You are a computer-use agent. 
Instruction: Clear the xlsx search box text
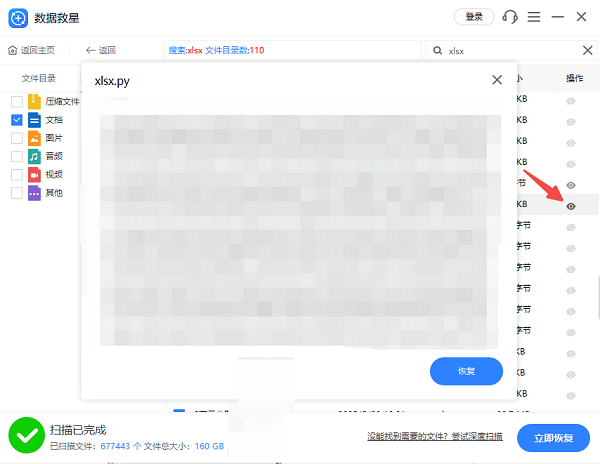coord(587,50)
